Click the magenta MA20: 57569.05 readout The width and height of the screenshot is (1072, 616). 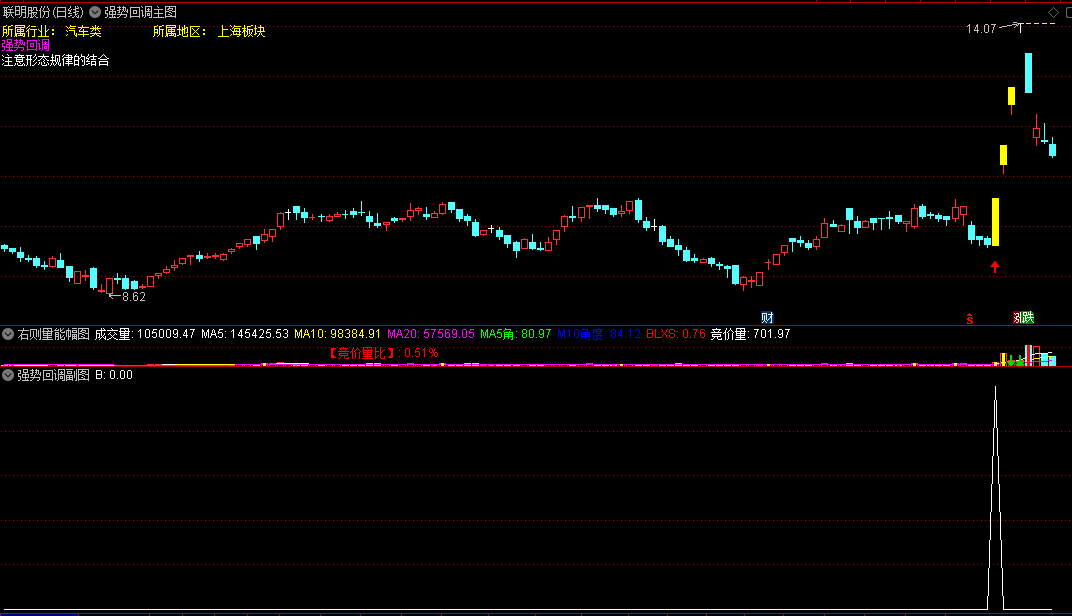click(431, 334)
